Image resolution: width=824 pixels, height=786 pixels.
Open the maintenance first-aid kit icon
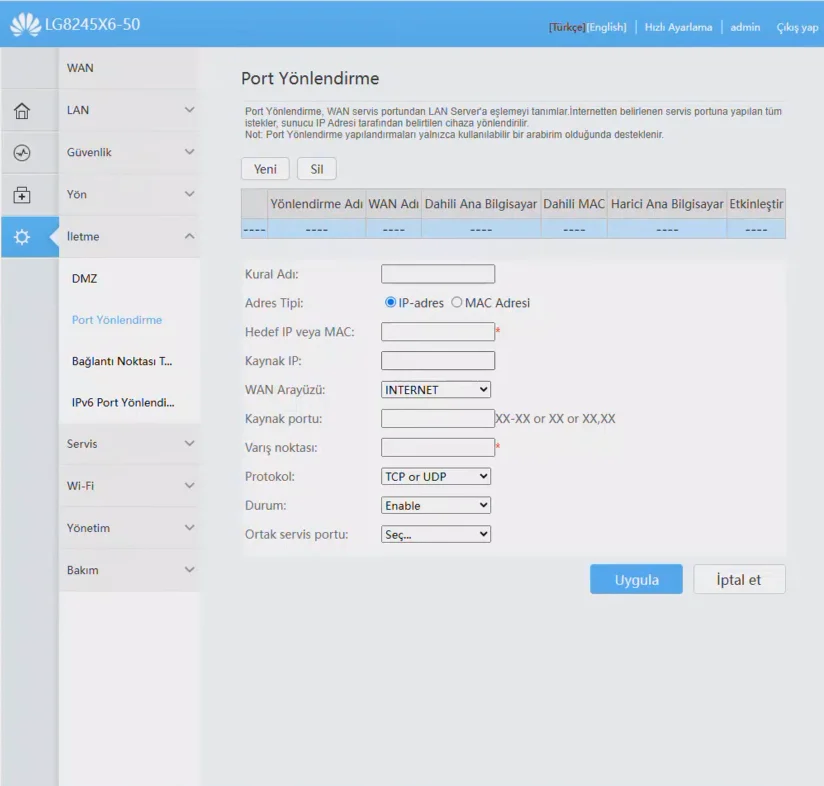[22, 195]
